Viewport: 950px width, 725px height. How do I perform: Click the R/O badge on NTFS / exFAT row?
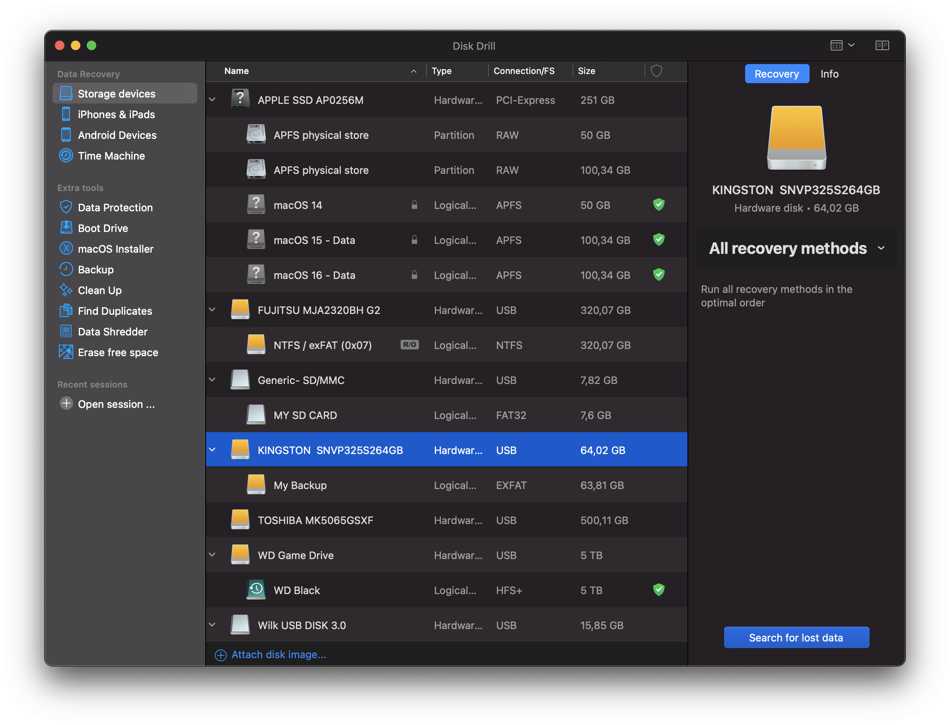[x=410, y=345]
